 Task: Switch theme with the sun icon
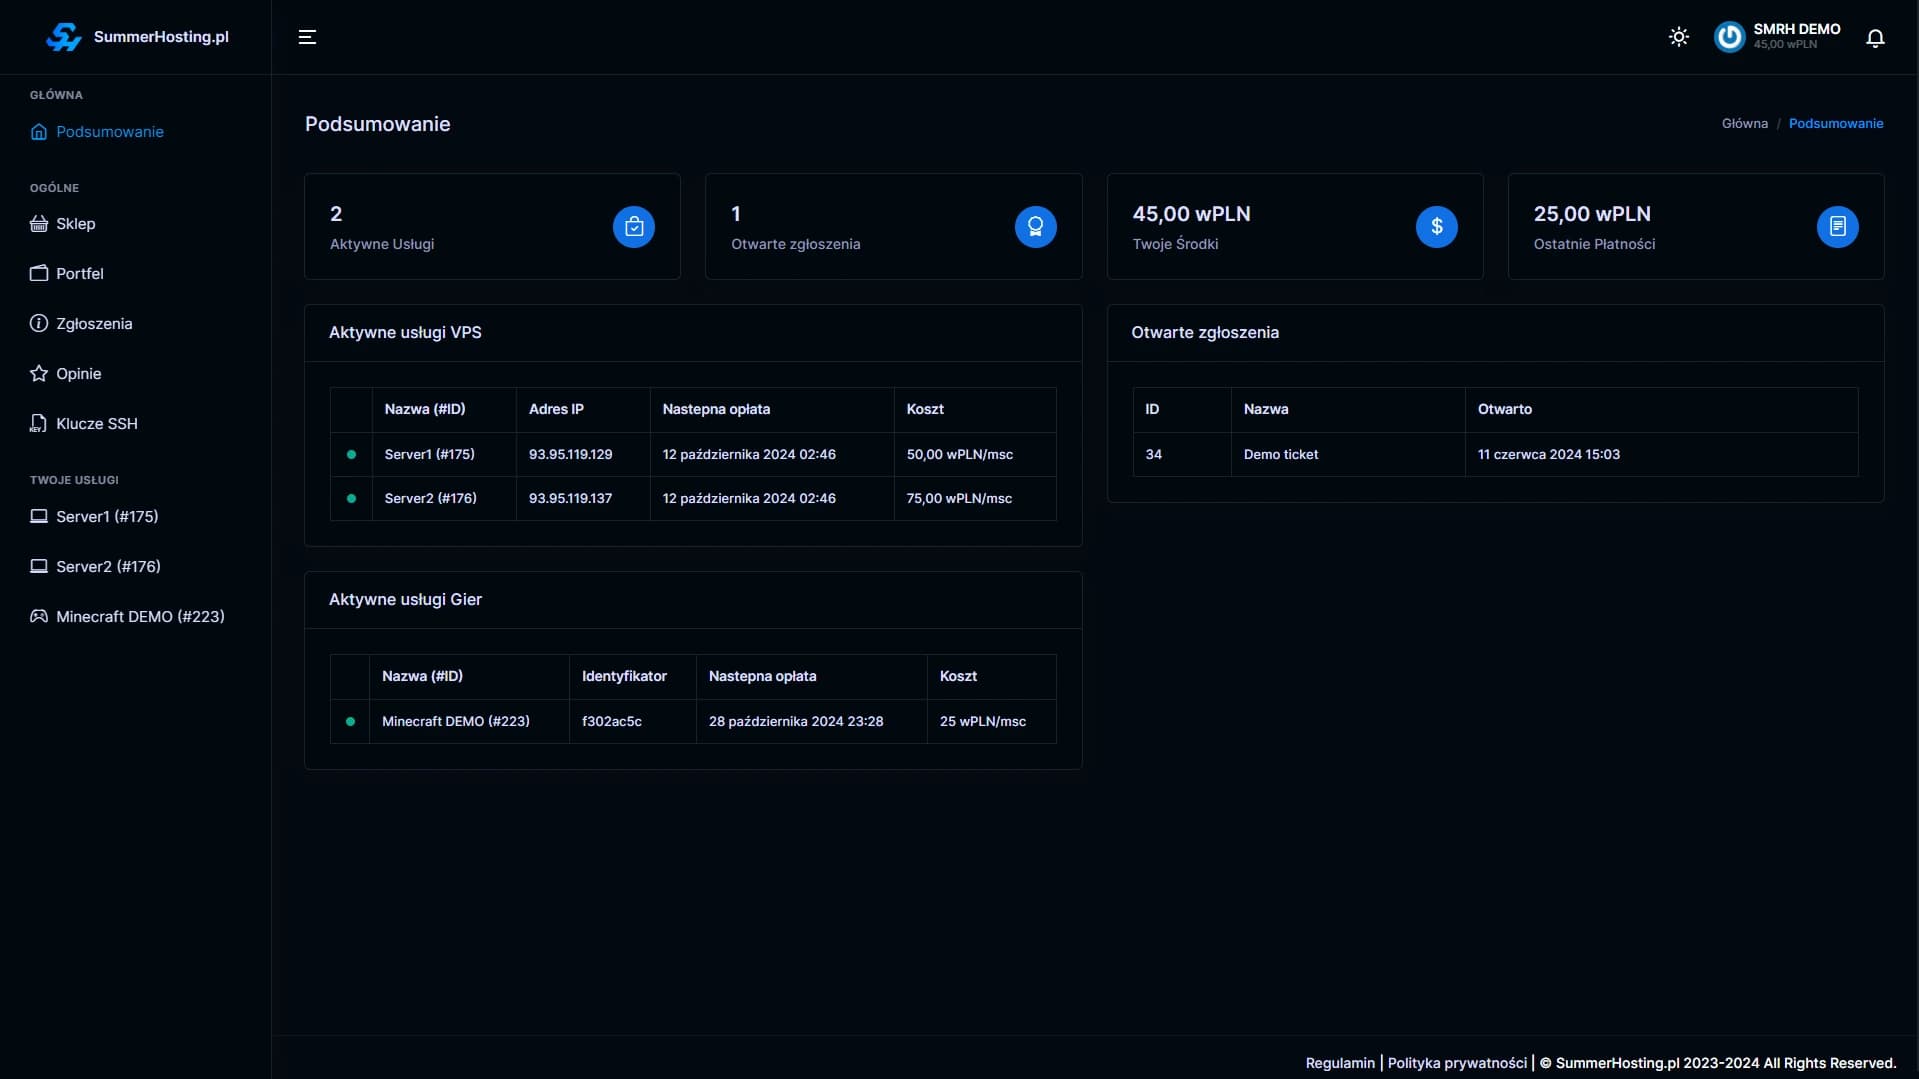[x=1679, y=37]
